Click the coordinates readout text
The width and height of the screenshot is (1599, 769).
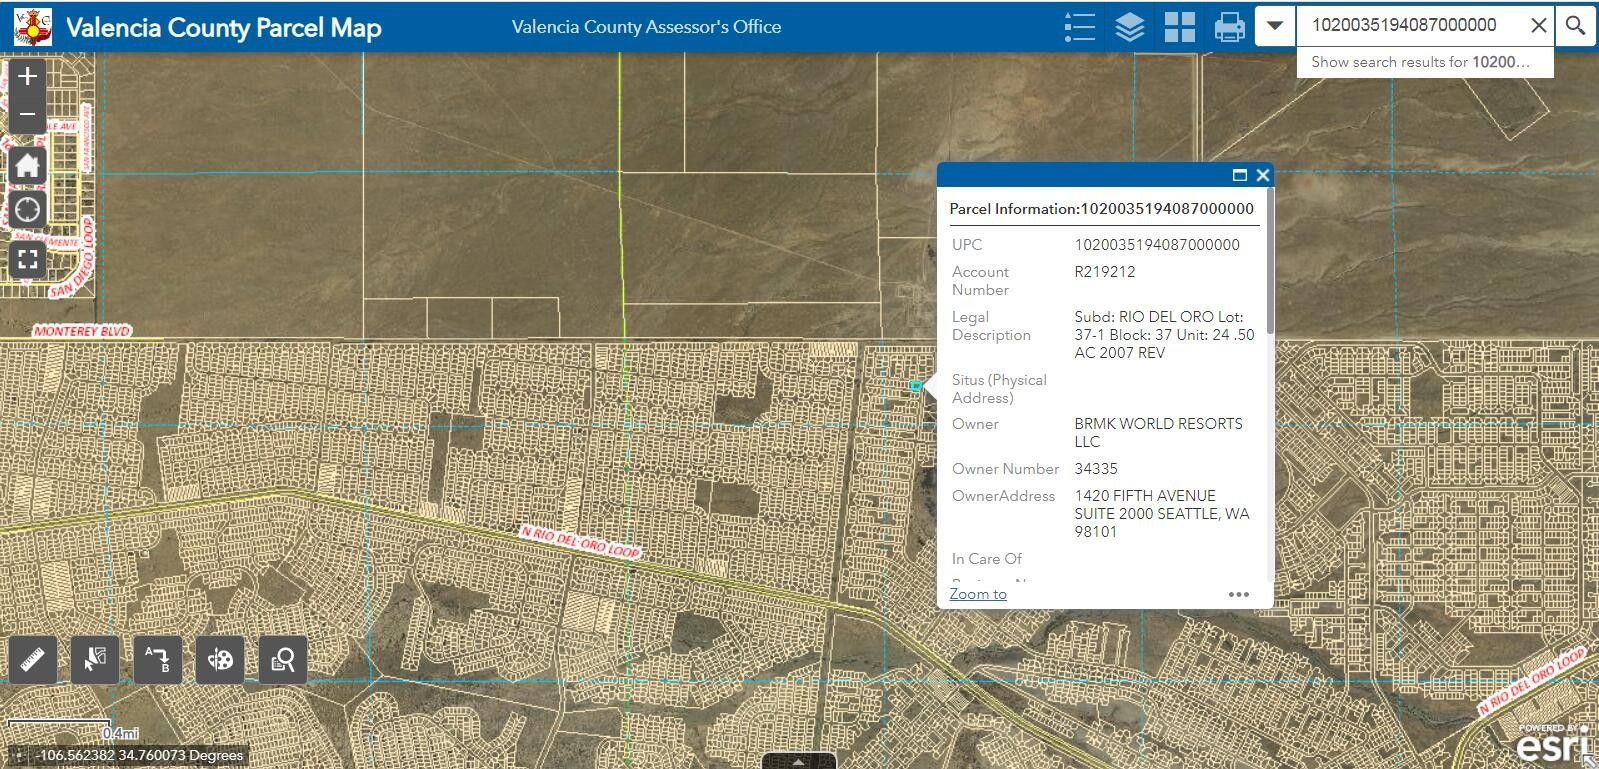(140, 756)
